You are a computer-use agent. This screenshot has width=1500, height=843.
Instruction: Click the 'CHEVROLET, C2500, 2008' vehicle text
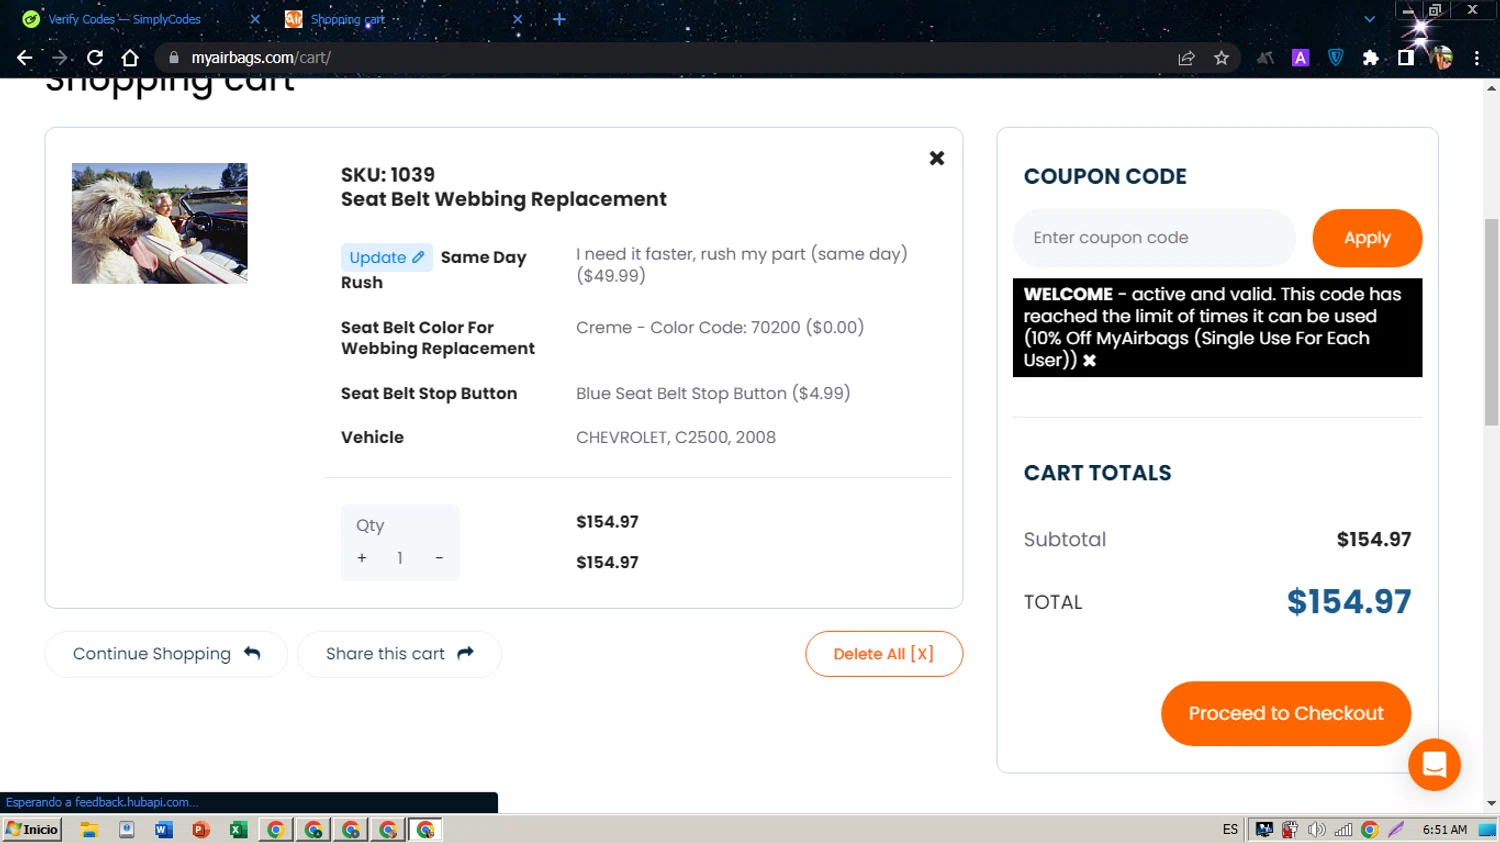pos(676,437)
